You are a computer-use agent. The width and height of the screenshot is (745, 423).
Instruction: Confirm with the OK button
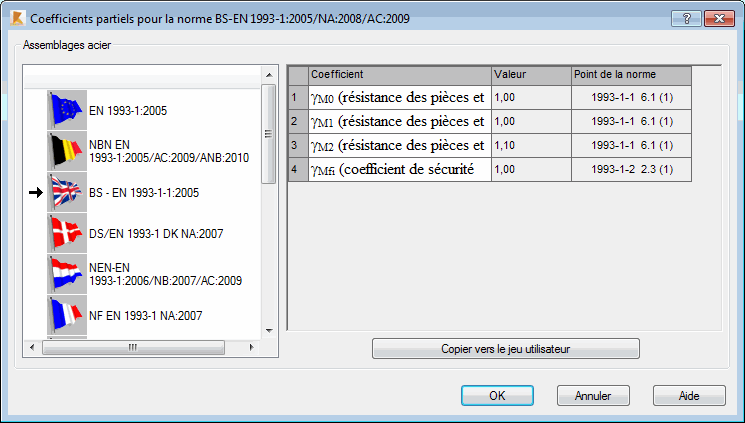click(x=497, y=395)
